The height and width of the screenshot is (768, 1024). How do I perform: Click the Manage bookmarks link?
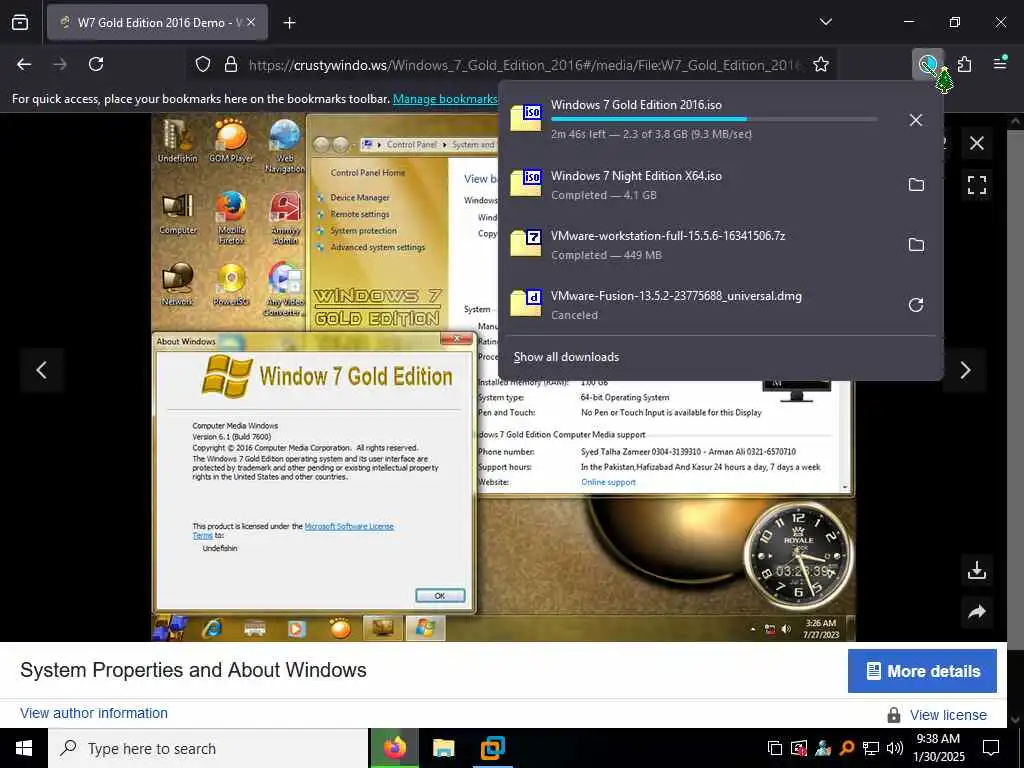(445, 99)
